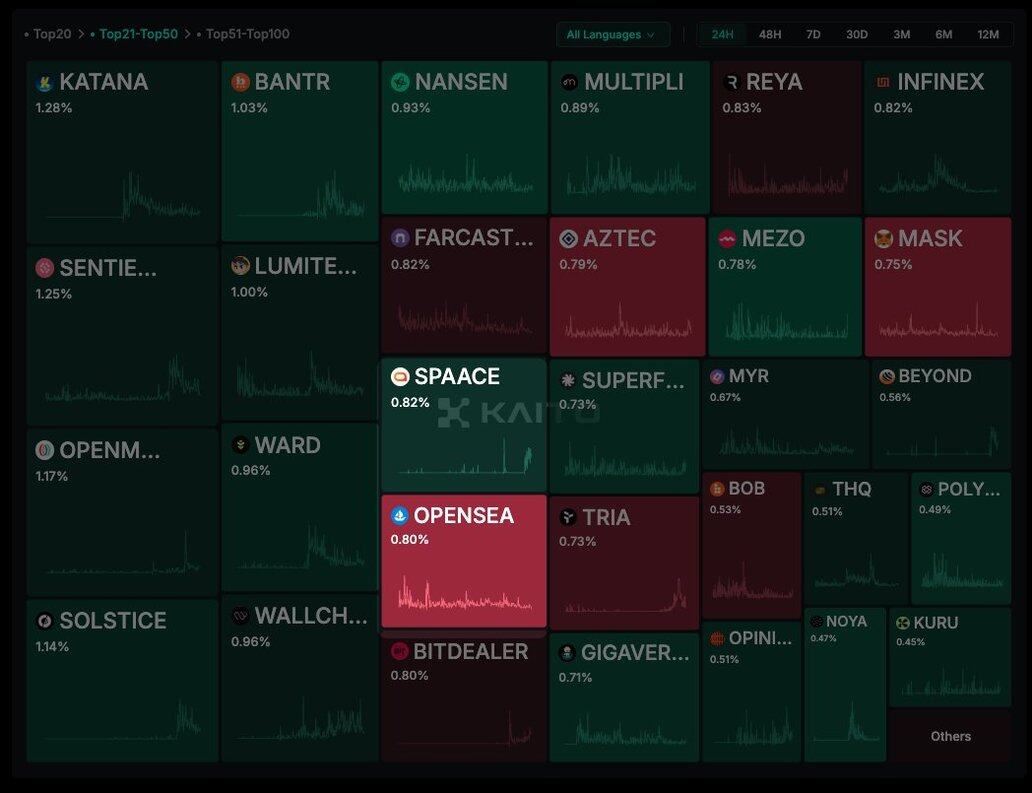Select the 7D time range
Image resolution: width=1032 pixels, height=793 pixels.
(x=813, y=35)
